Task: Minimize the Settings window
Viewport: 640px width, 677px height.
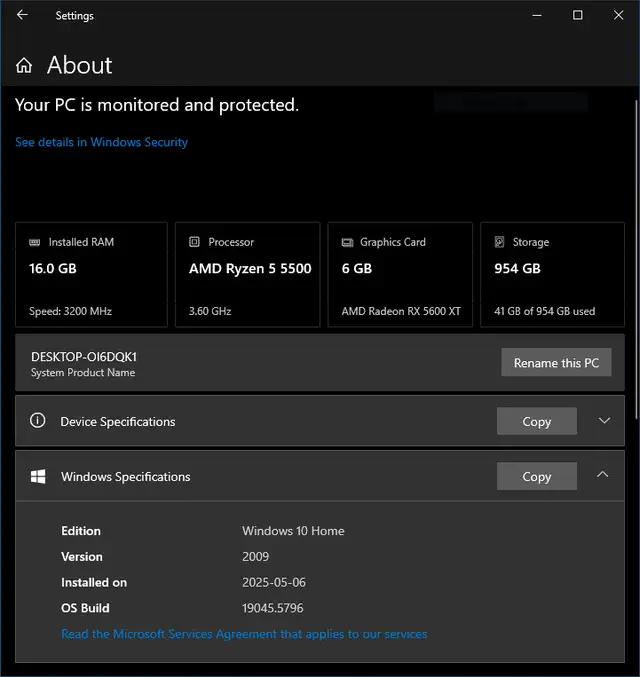Action: (537, 15)
